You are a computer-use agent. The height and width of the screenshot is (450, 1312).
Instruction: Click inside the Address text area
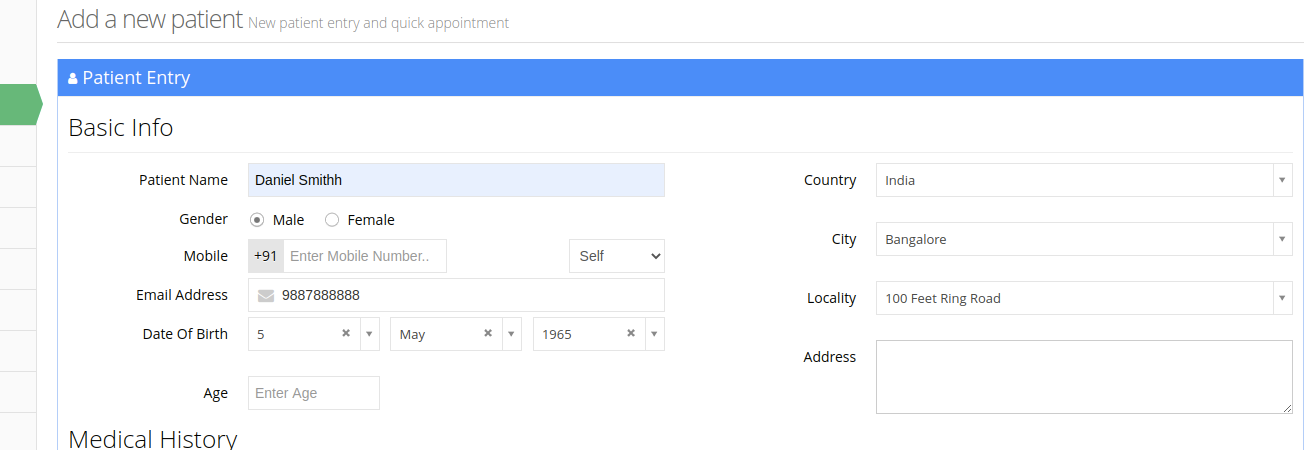(x=1084, y=377)
